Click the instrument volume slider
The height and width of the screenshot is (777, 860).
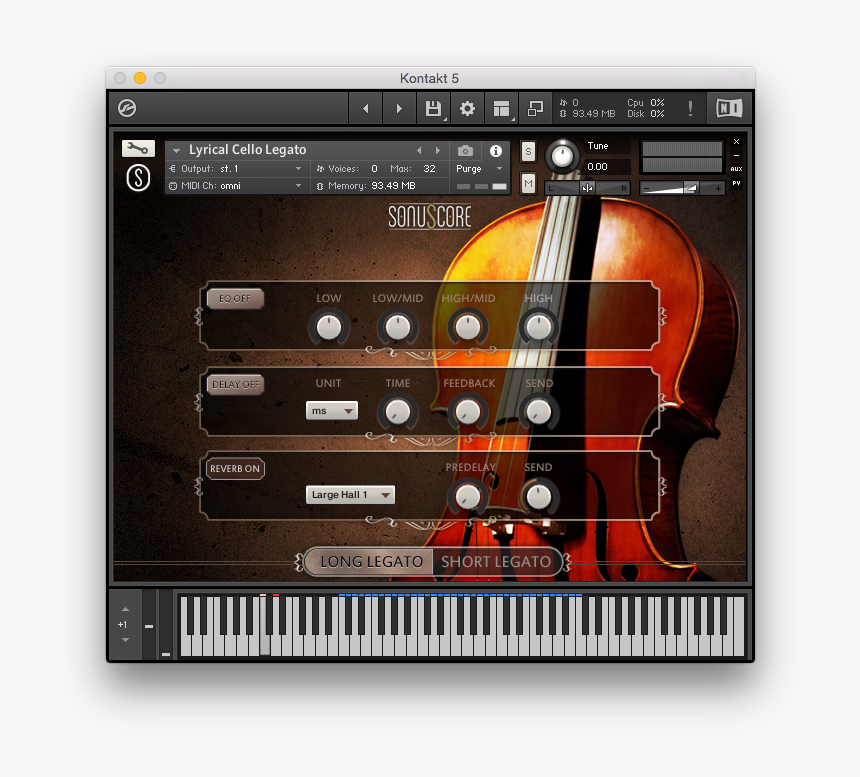point(682,188)
